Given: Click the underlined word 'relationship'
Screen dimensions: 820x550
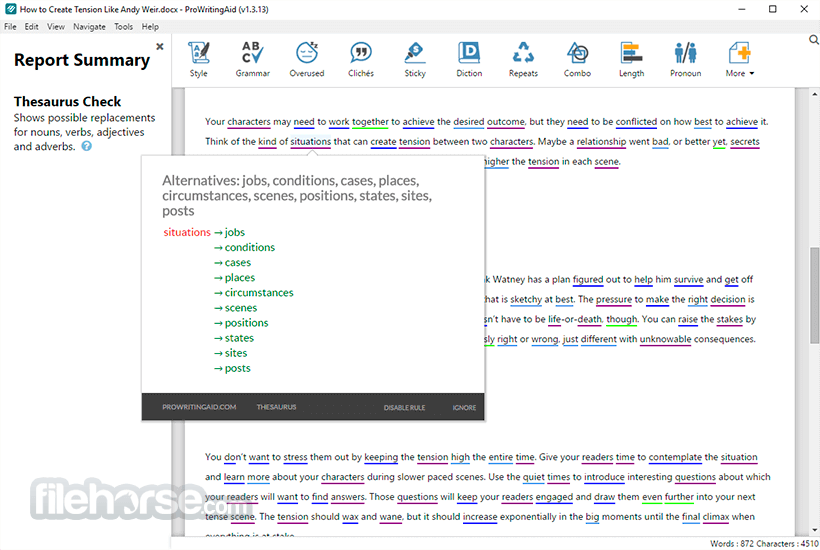Looking at the screenshot, I should click(x=601, y=141).
